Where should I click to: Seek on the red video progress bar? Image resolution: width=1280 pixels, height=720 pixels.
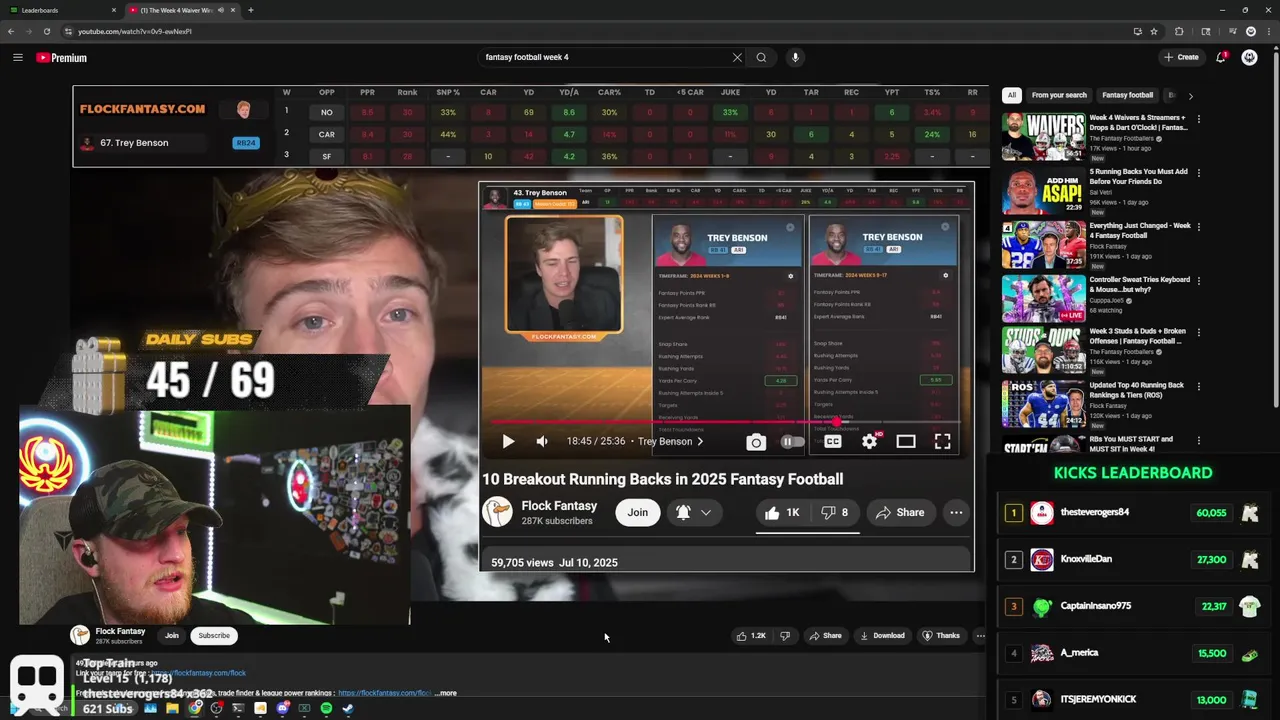(x=727, y=422)
